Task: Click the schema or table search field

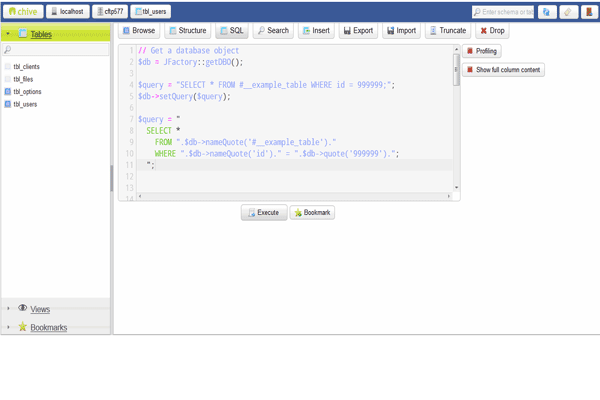Action: click(506, 12)
